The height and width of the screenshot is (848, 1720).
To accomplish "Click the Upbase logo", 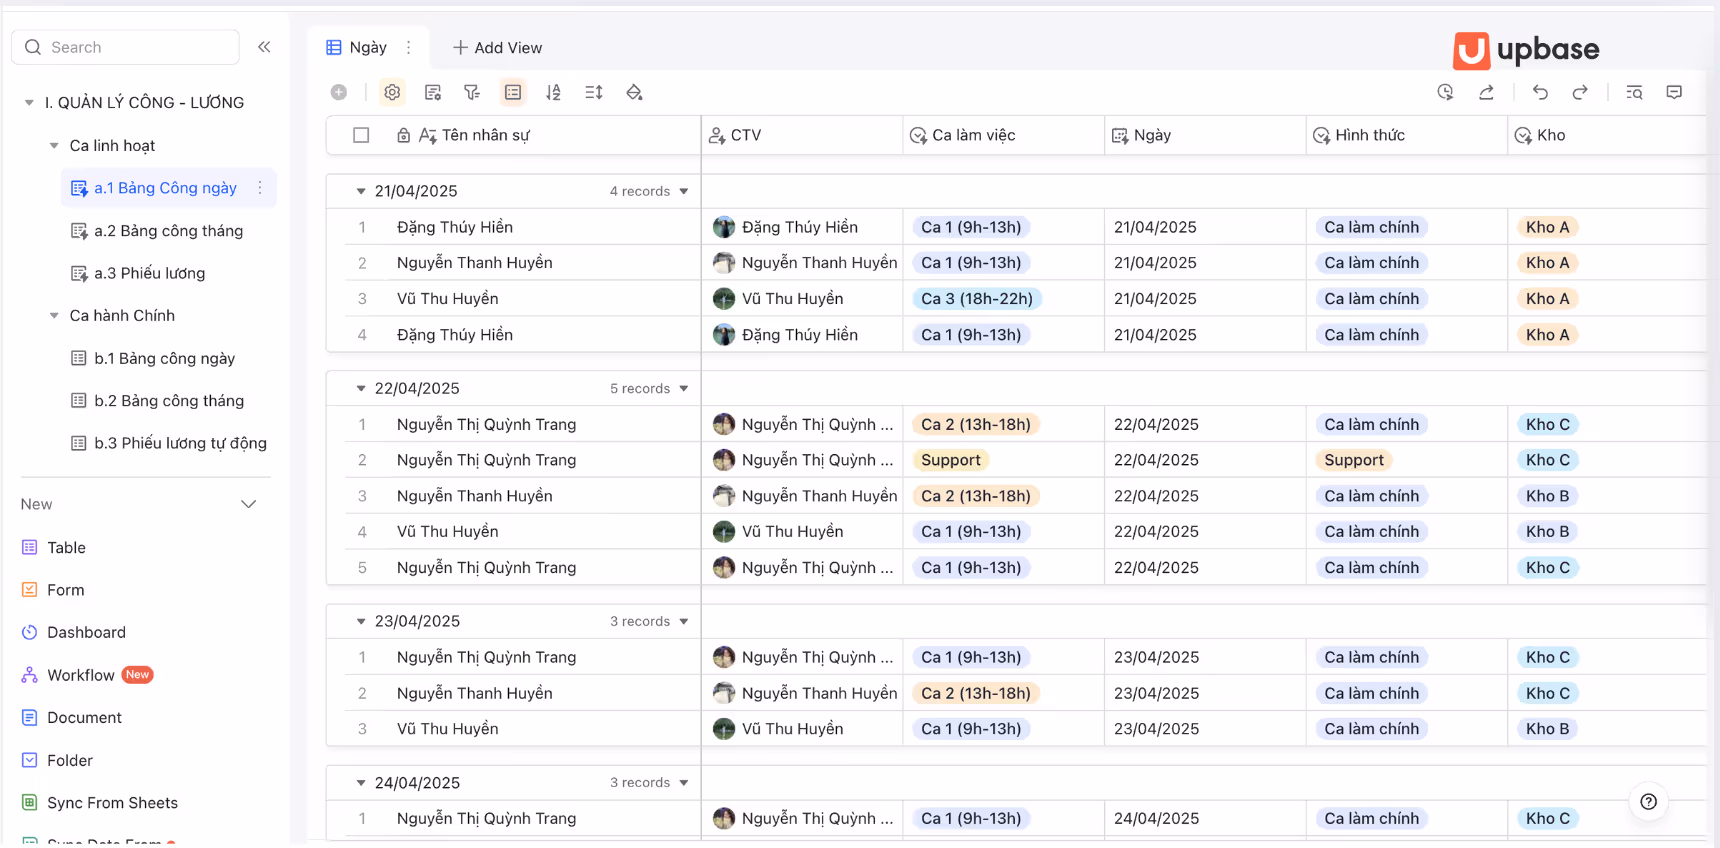I will tap(1526, 49).
